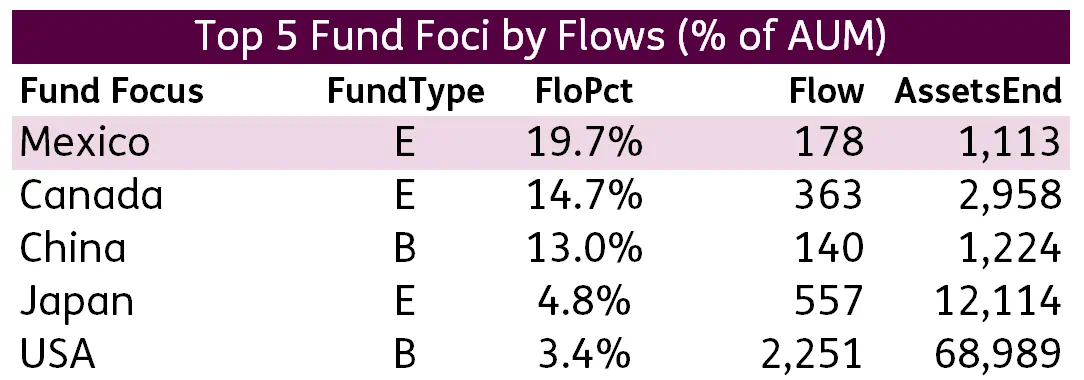Image resolution: width=1084 pixels, height=380 pixels.
Task: Click the 13.0% FloPct value
Action: 585,249
